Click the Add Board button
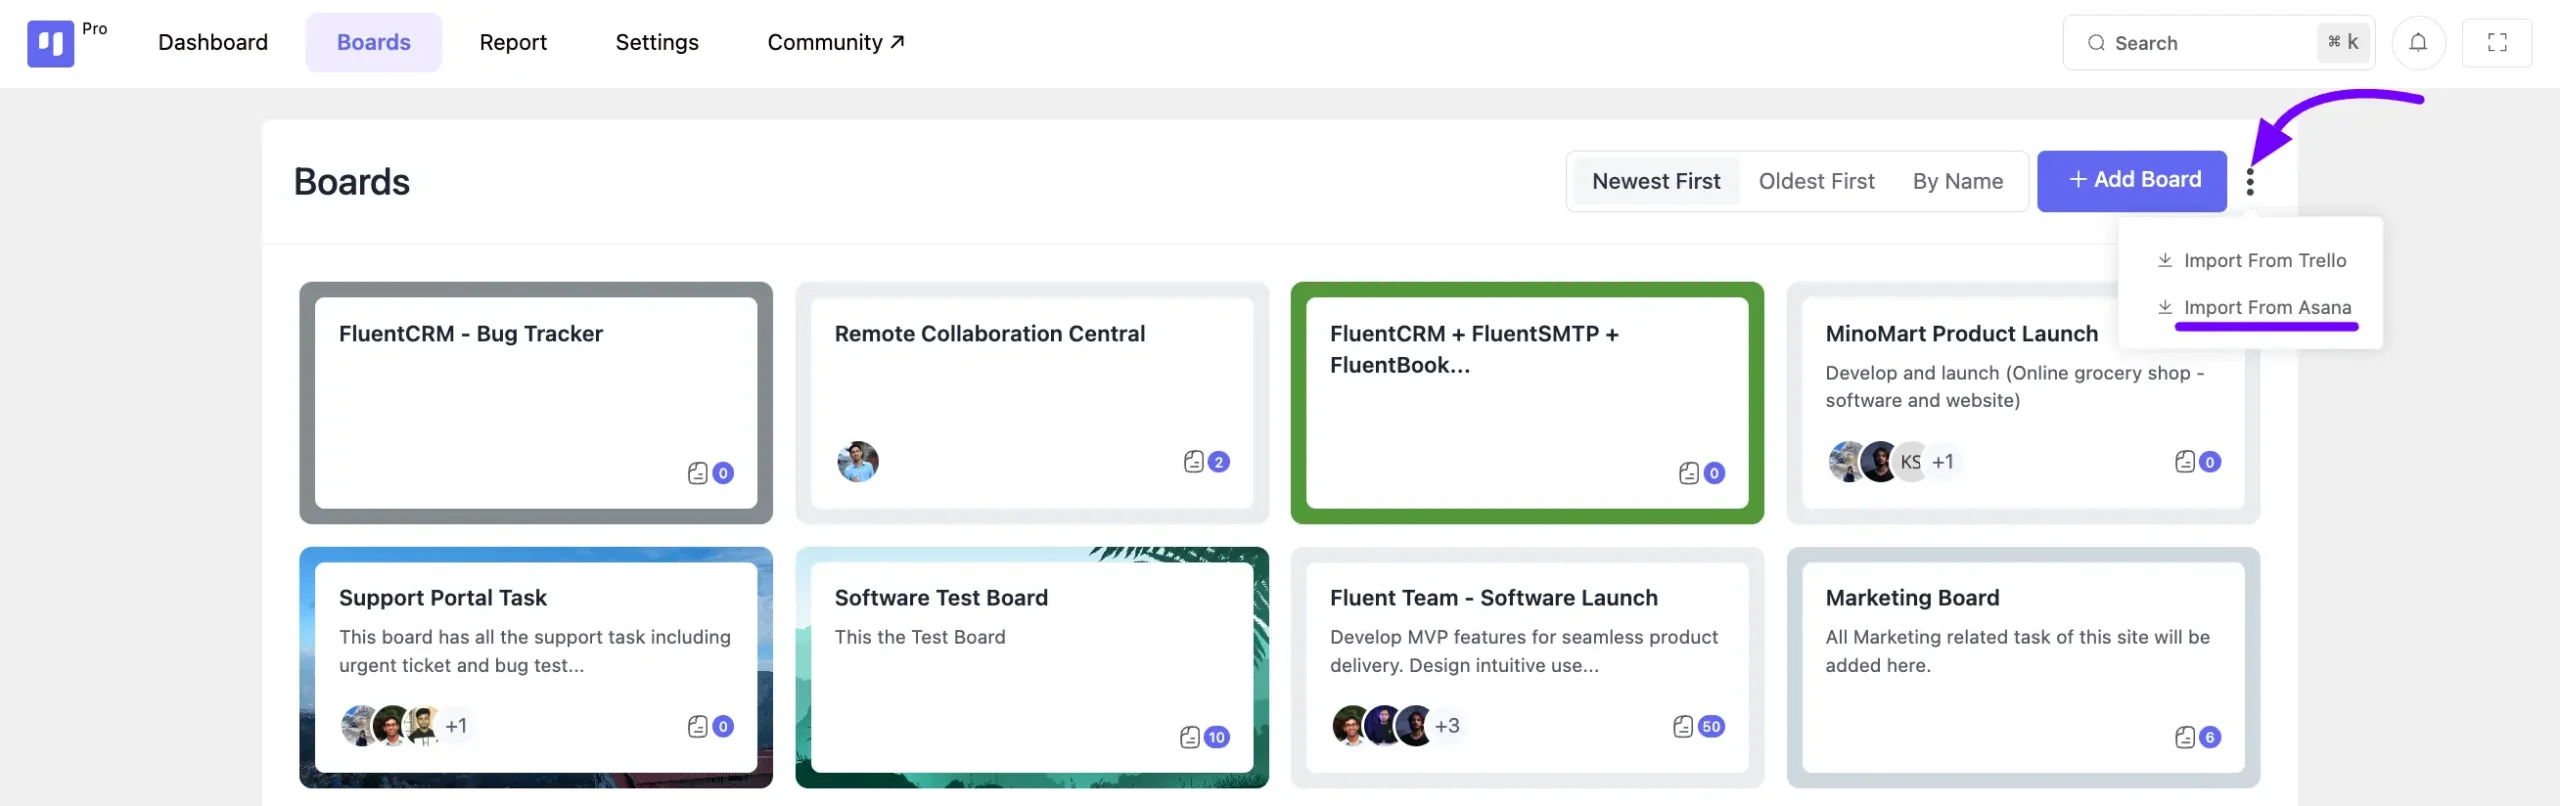2560x806 pixels. click(2132, 180)
